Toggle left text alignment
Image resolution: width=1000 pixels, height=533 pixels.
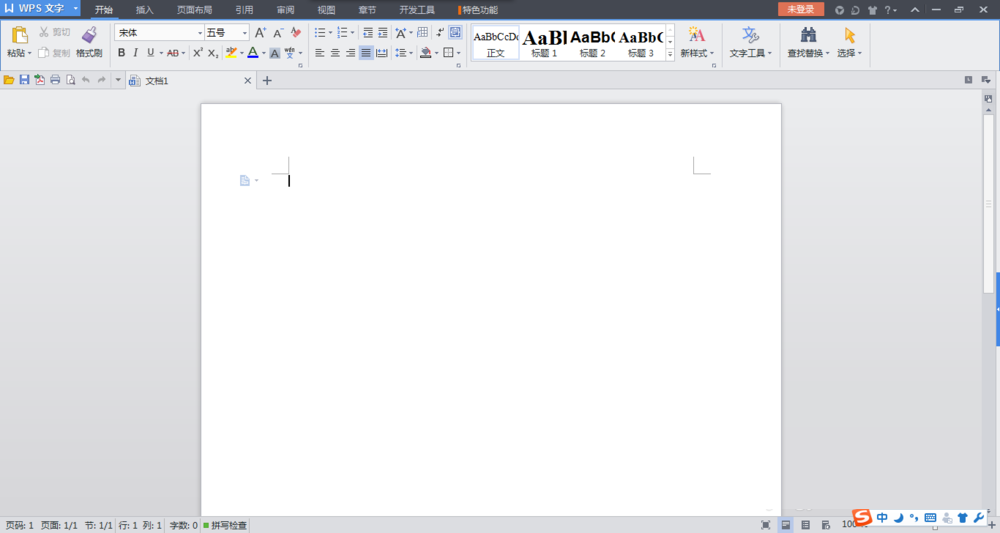click(x=320, y=53)
